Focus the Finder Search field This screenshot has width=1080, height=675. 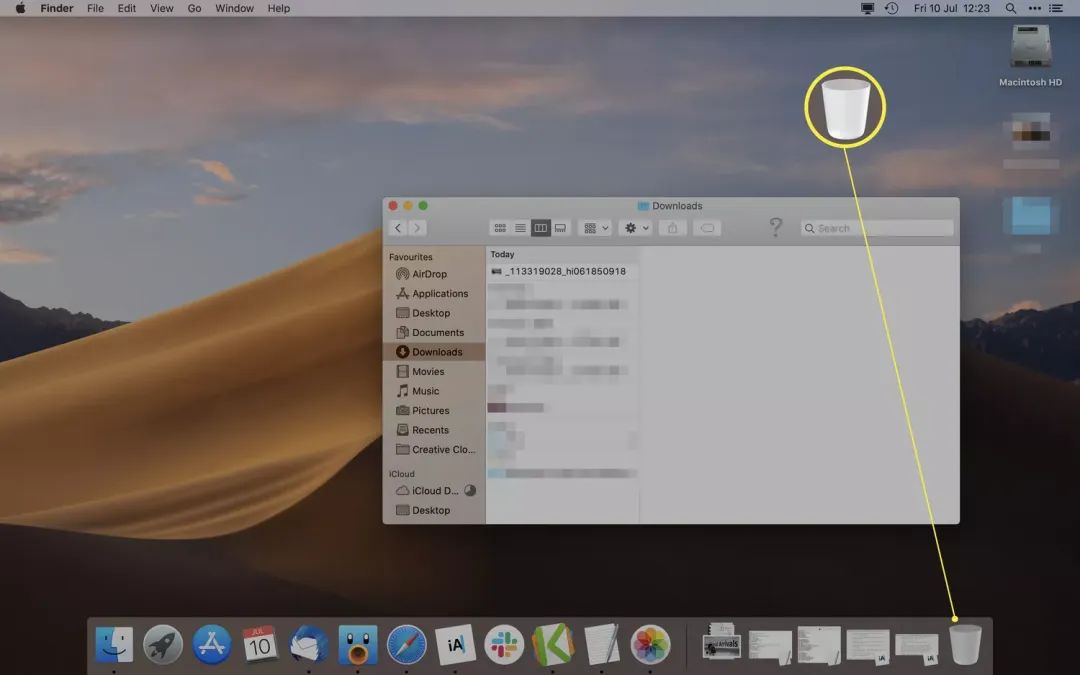coord(877,228)
